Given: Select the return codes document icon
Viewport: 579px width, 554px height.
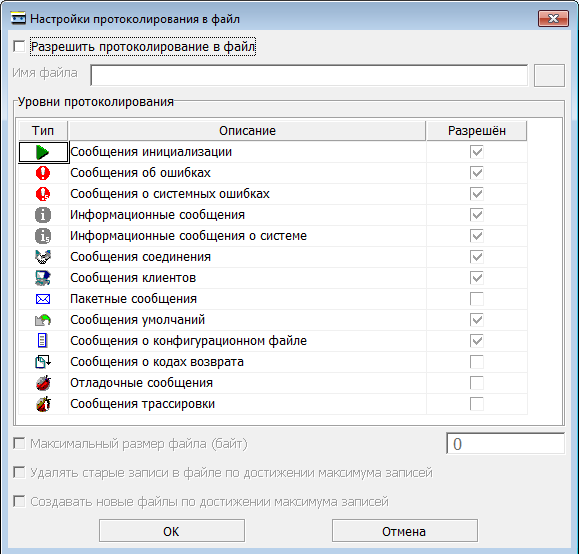Looking at the screenshot, I should click(43, 362).
